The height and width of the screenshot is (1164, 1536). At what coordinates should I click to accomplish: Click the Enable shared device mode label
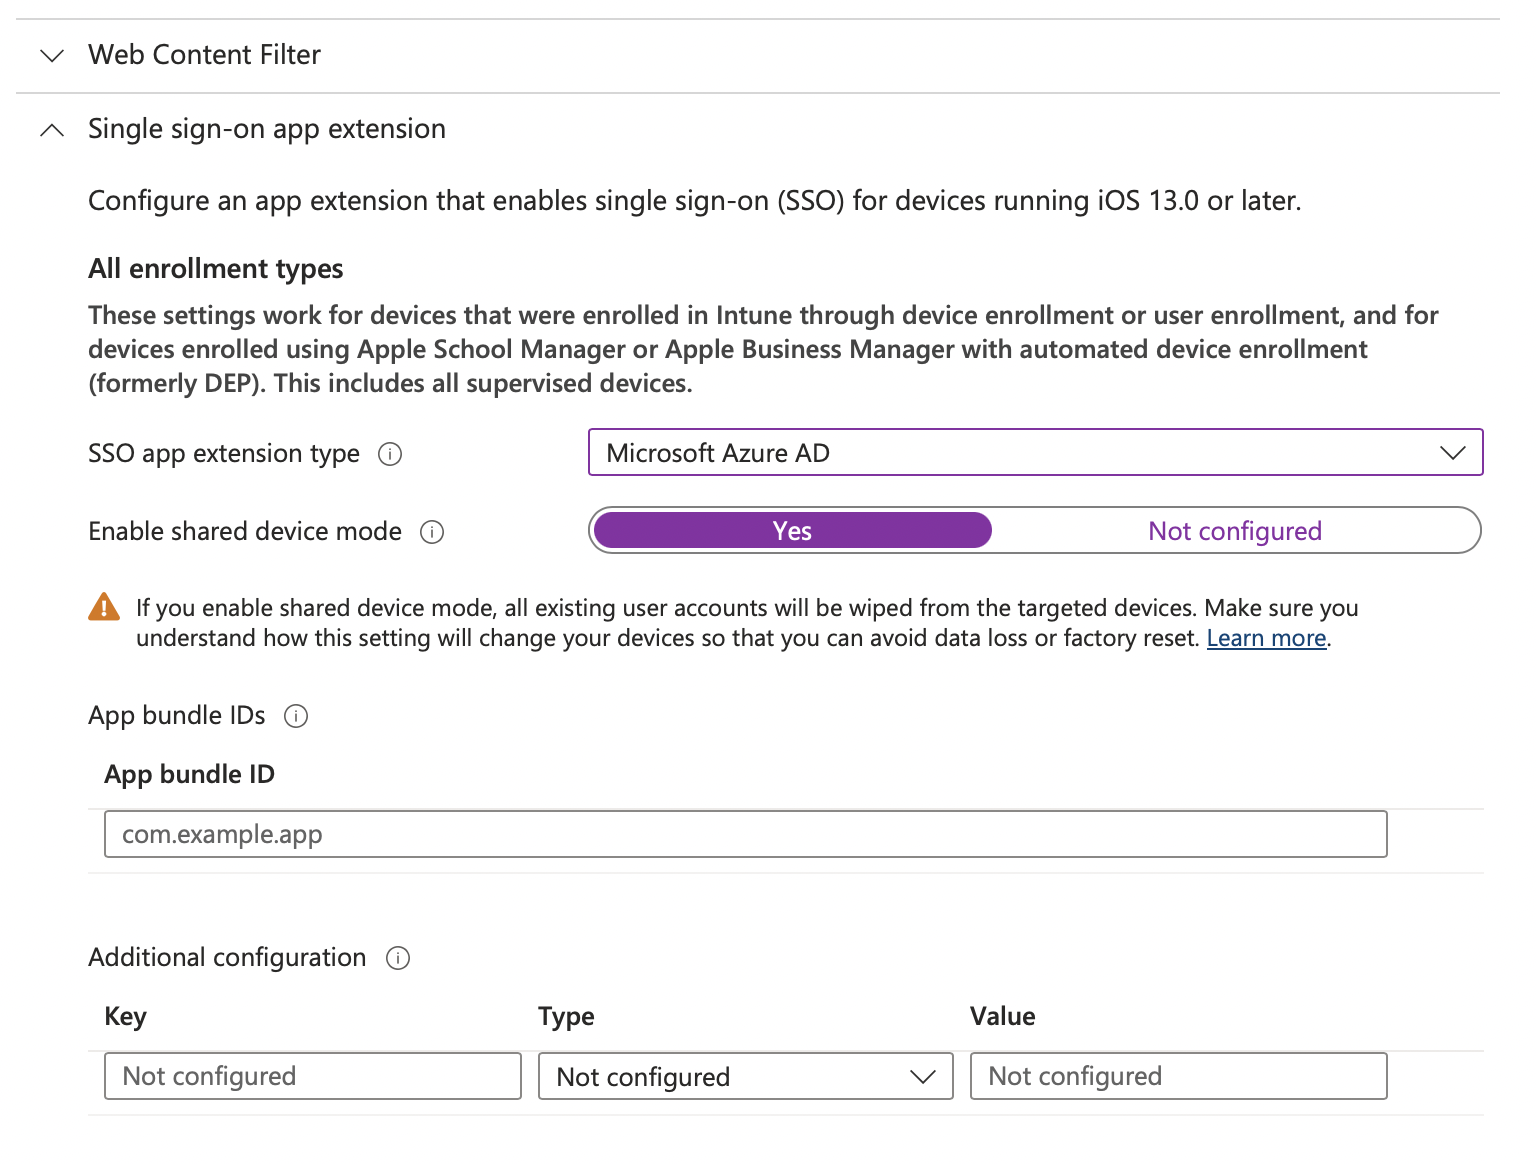click(245, 531)
